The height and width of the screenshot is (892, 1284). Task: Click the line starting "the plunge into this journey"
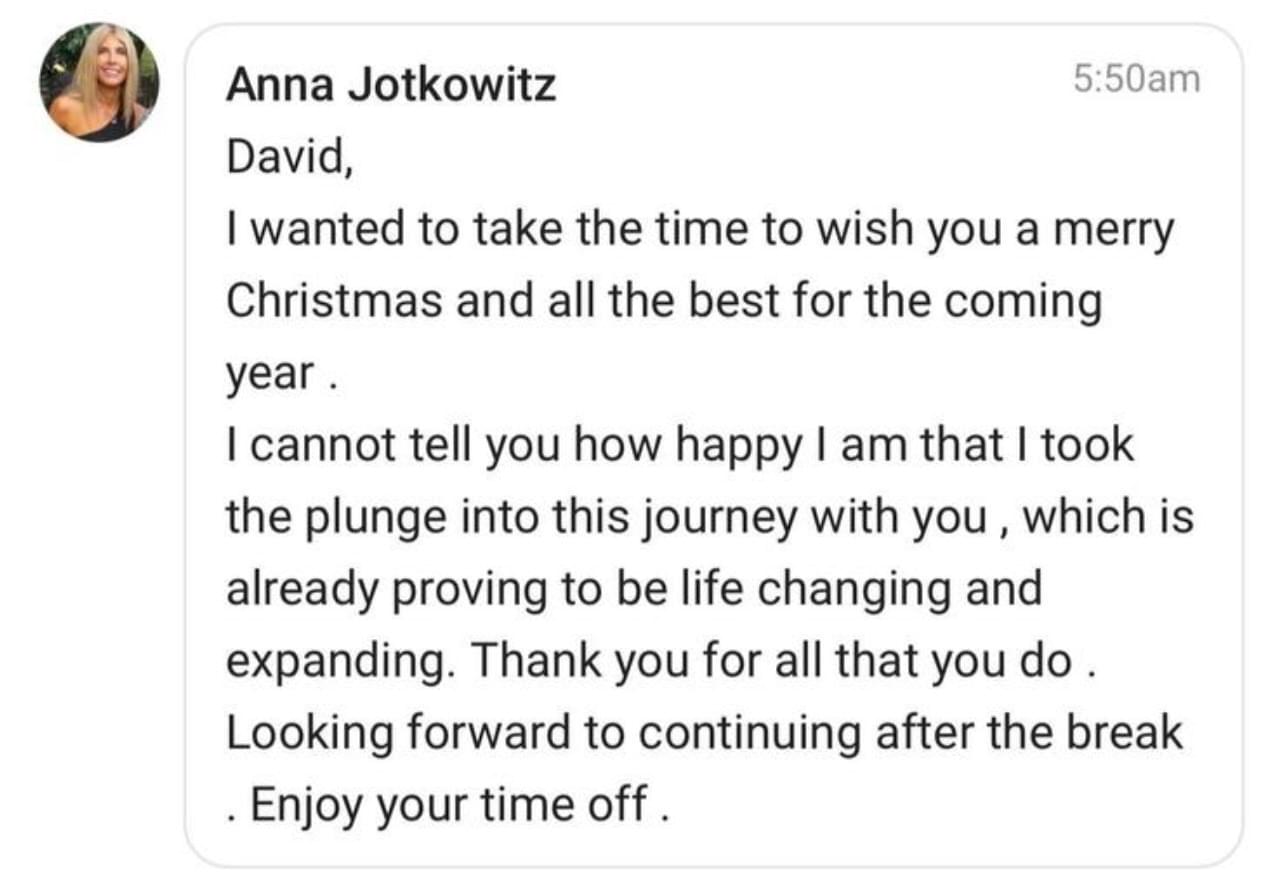click(710, 518)
